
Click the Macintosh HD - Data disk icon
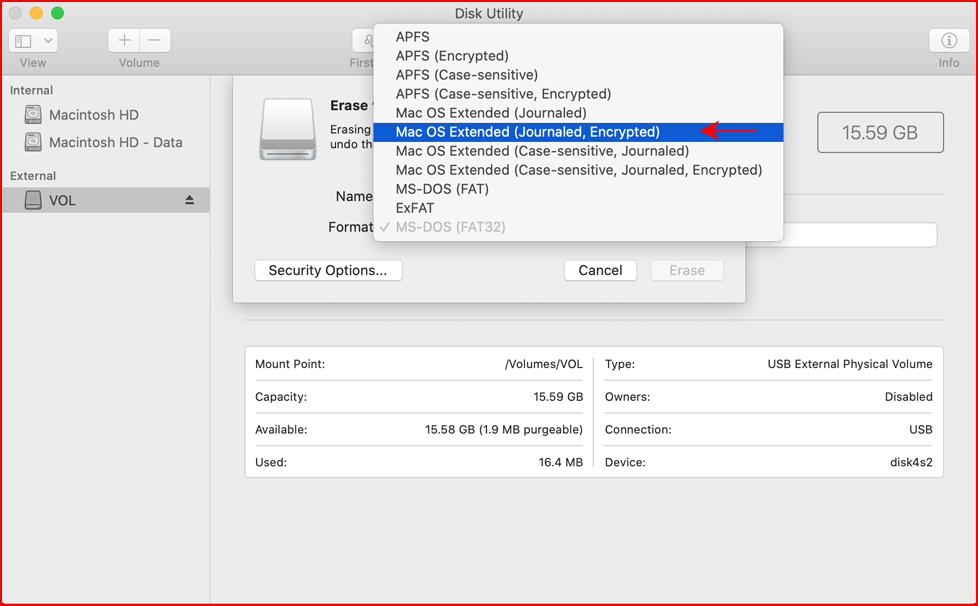click(33, 142)
